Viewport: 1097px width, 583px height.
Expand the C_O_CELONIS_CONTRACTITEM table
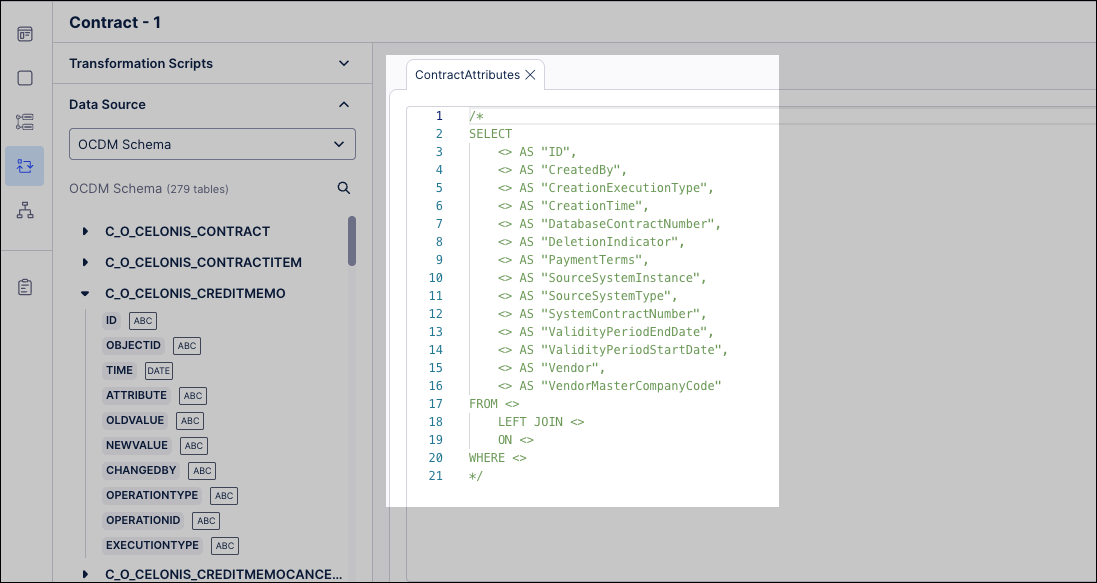tap(85, 263)
